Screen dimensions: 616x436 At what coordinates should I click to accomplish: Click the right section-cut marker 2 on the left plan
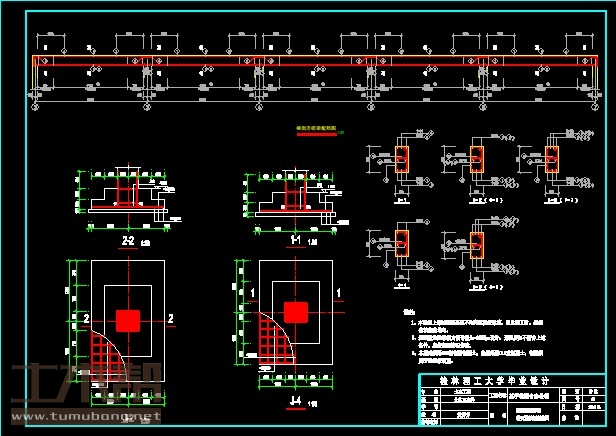click(x=171, y=318)
